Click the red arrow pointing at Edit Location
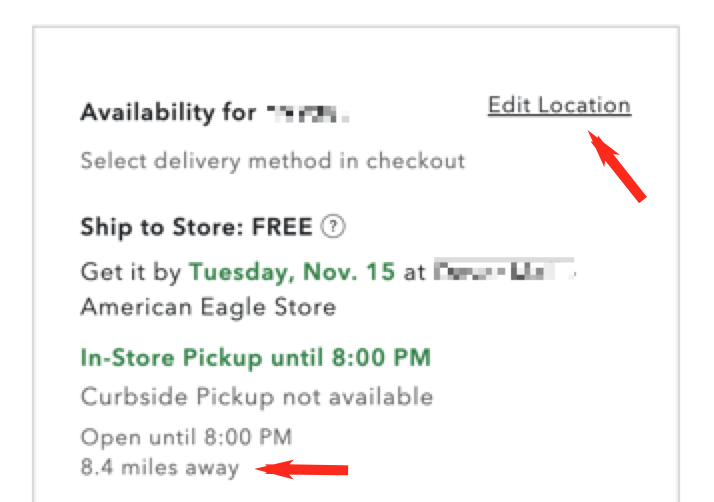This screenshot has width=714, height=502. click(x=617, y=166)
